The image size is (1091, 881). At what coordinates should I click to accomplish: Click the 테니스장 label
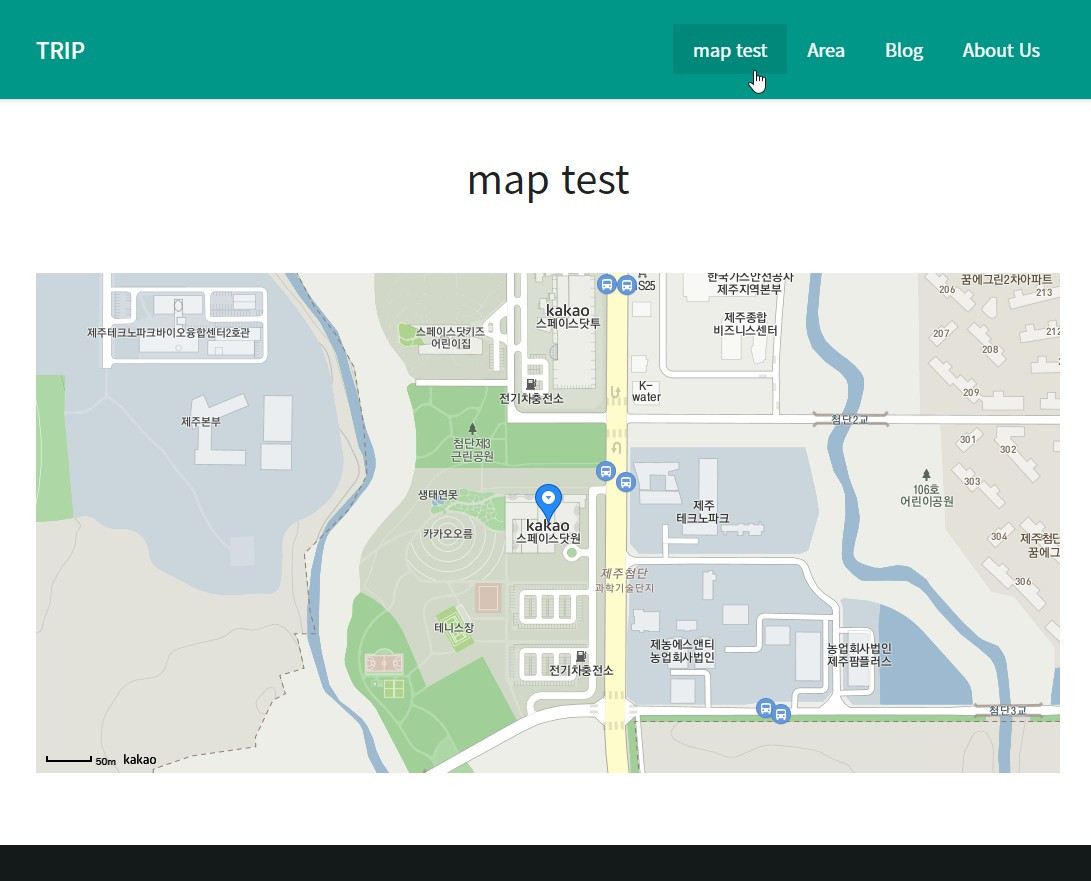pyautogui.click(x=454, y=628)
